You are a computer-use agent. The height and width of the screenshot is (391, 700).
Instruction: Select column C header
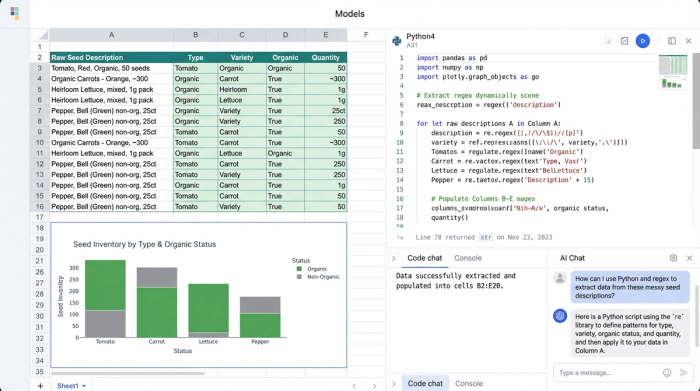pyautogui.click(x=242, y=35)
